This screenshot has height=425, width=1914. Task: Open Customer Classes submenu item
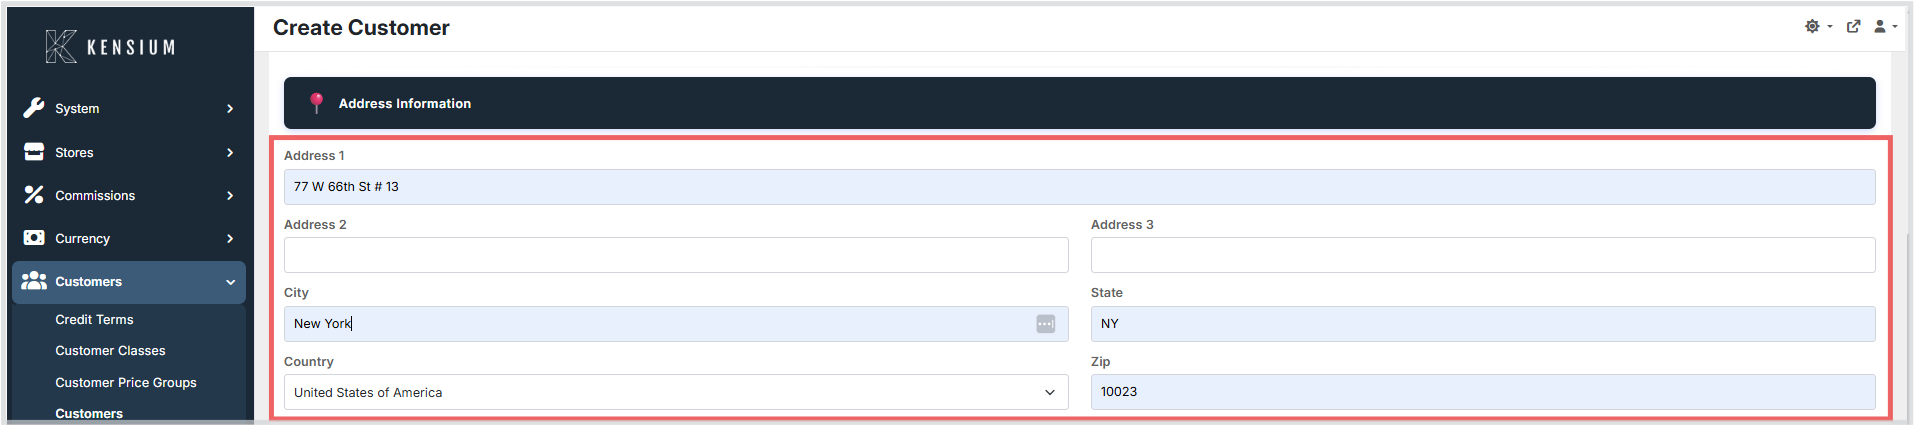click(x=110, y=351)
